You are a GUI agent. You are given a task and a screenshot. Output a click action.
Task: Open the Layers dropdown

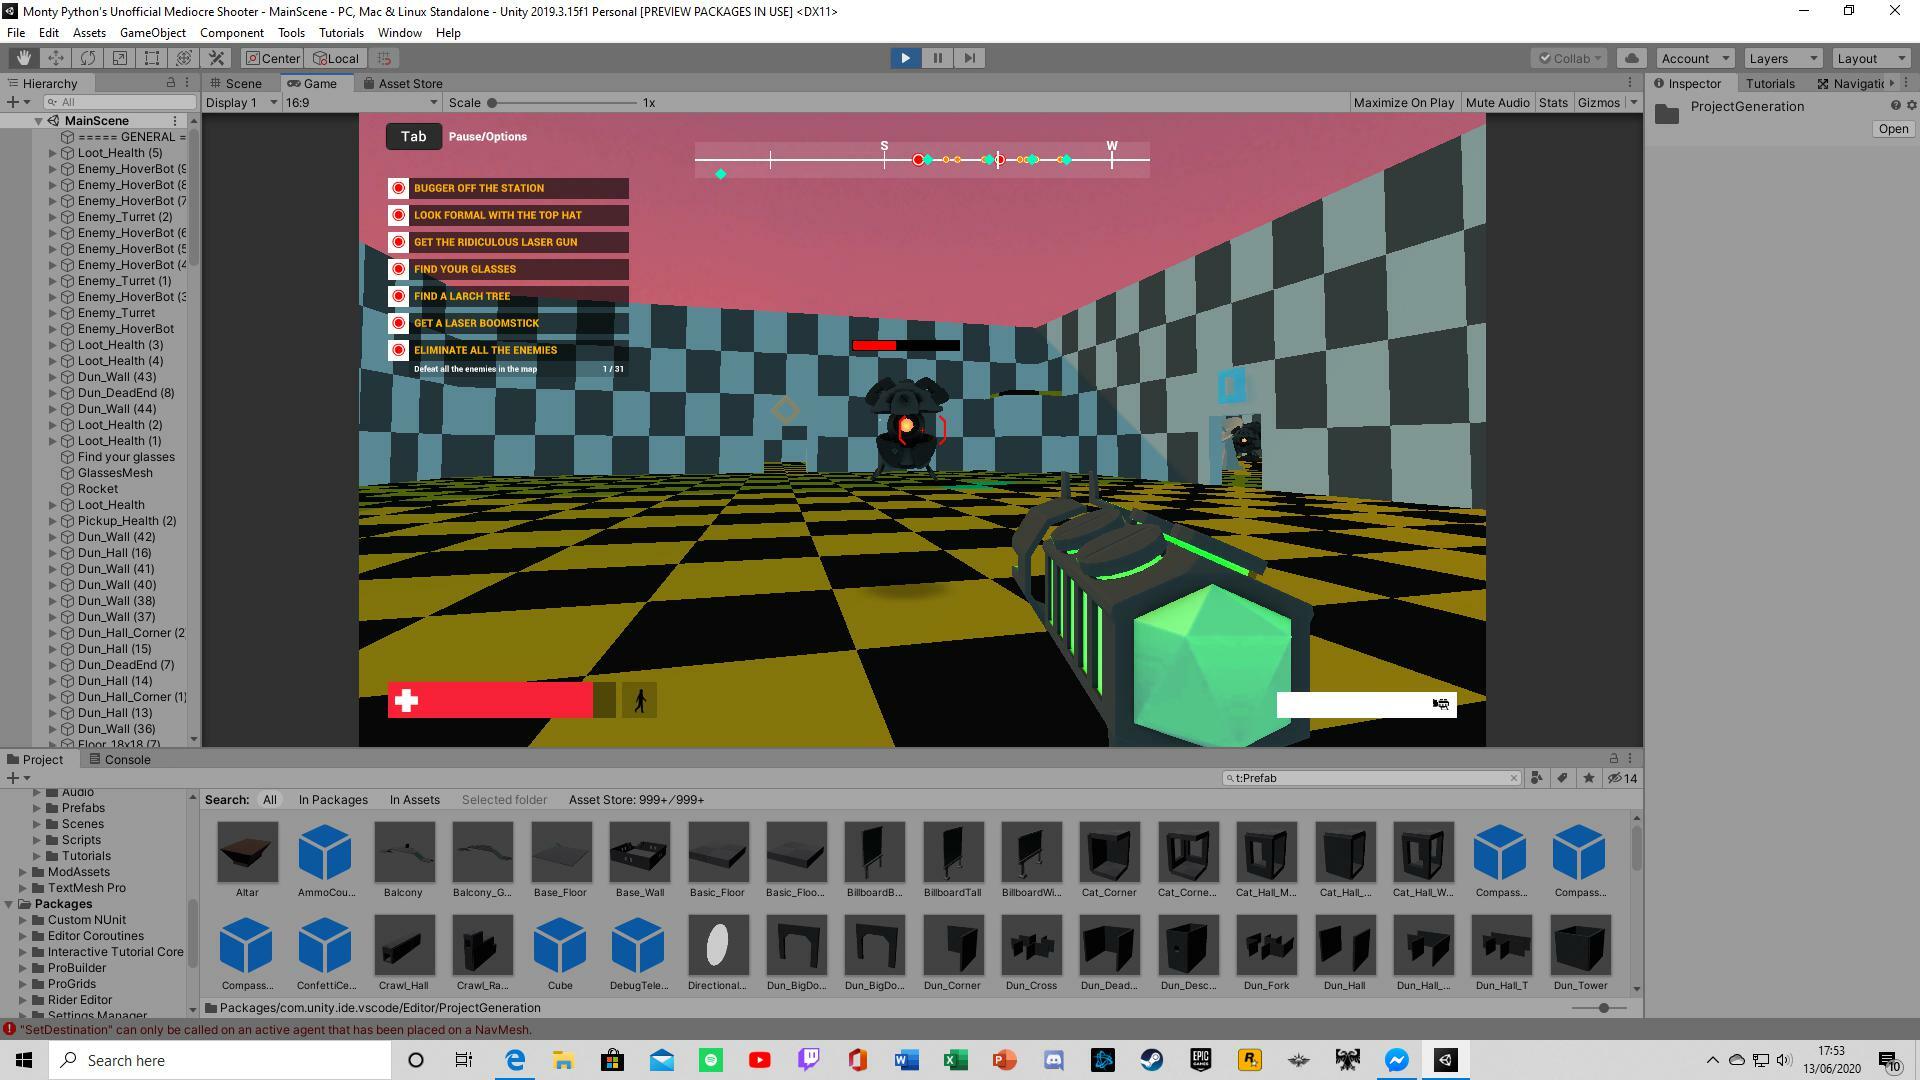click(1783, 58)
